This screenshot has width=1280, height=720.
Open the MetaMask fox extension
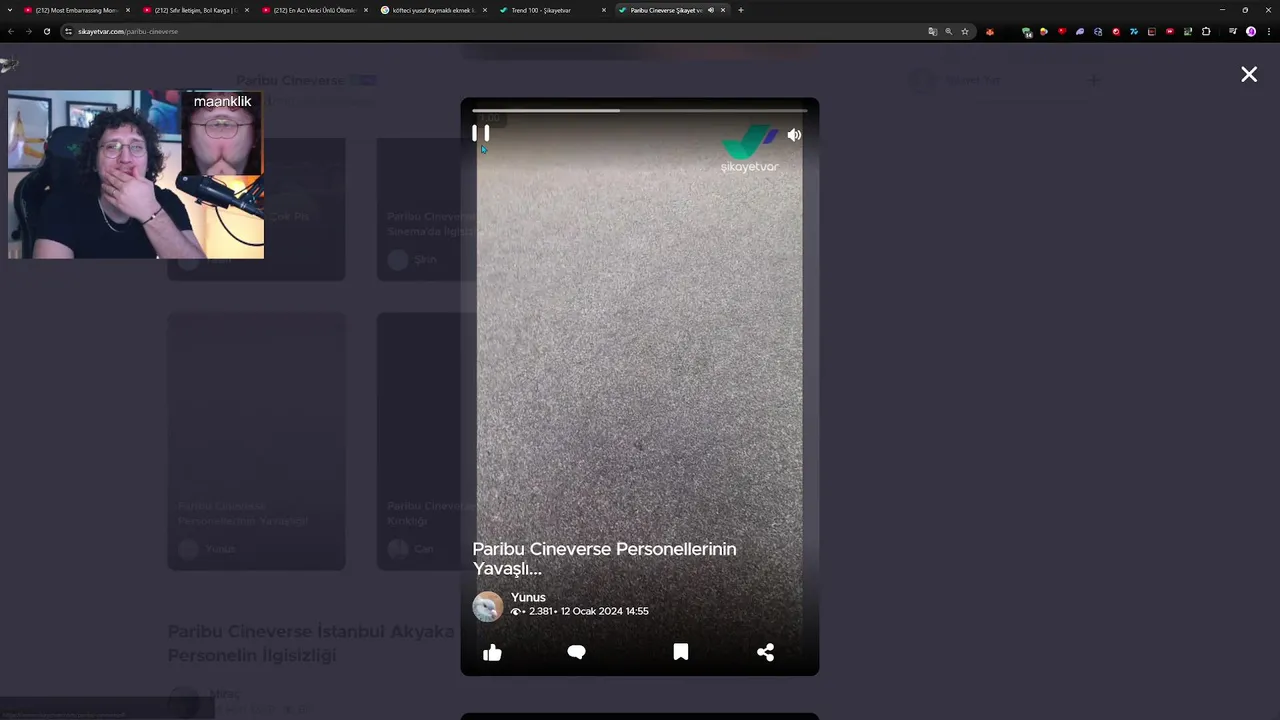tap(990, 31)
